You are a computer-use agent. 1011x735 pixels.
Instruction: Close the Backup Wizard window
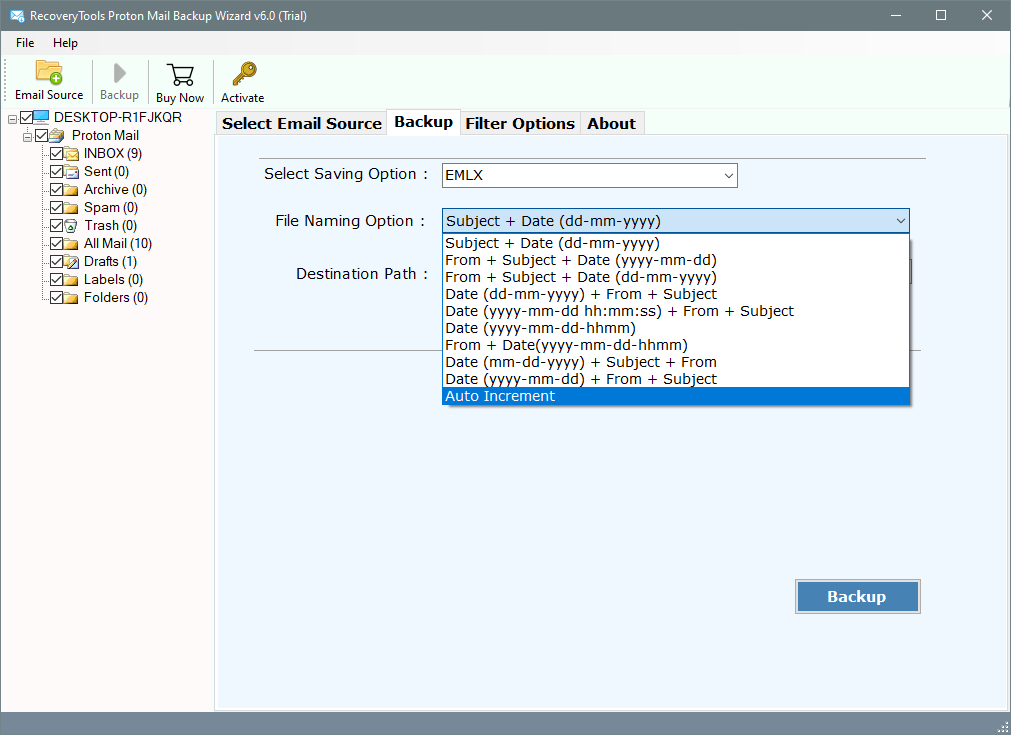pyautogui.click(x=986, y=15)
